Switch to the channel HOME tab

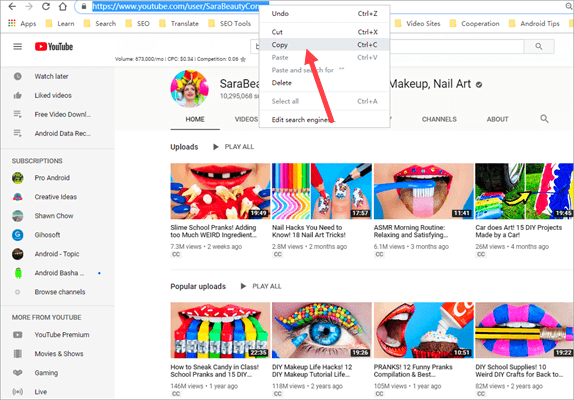195,119
